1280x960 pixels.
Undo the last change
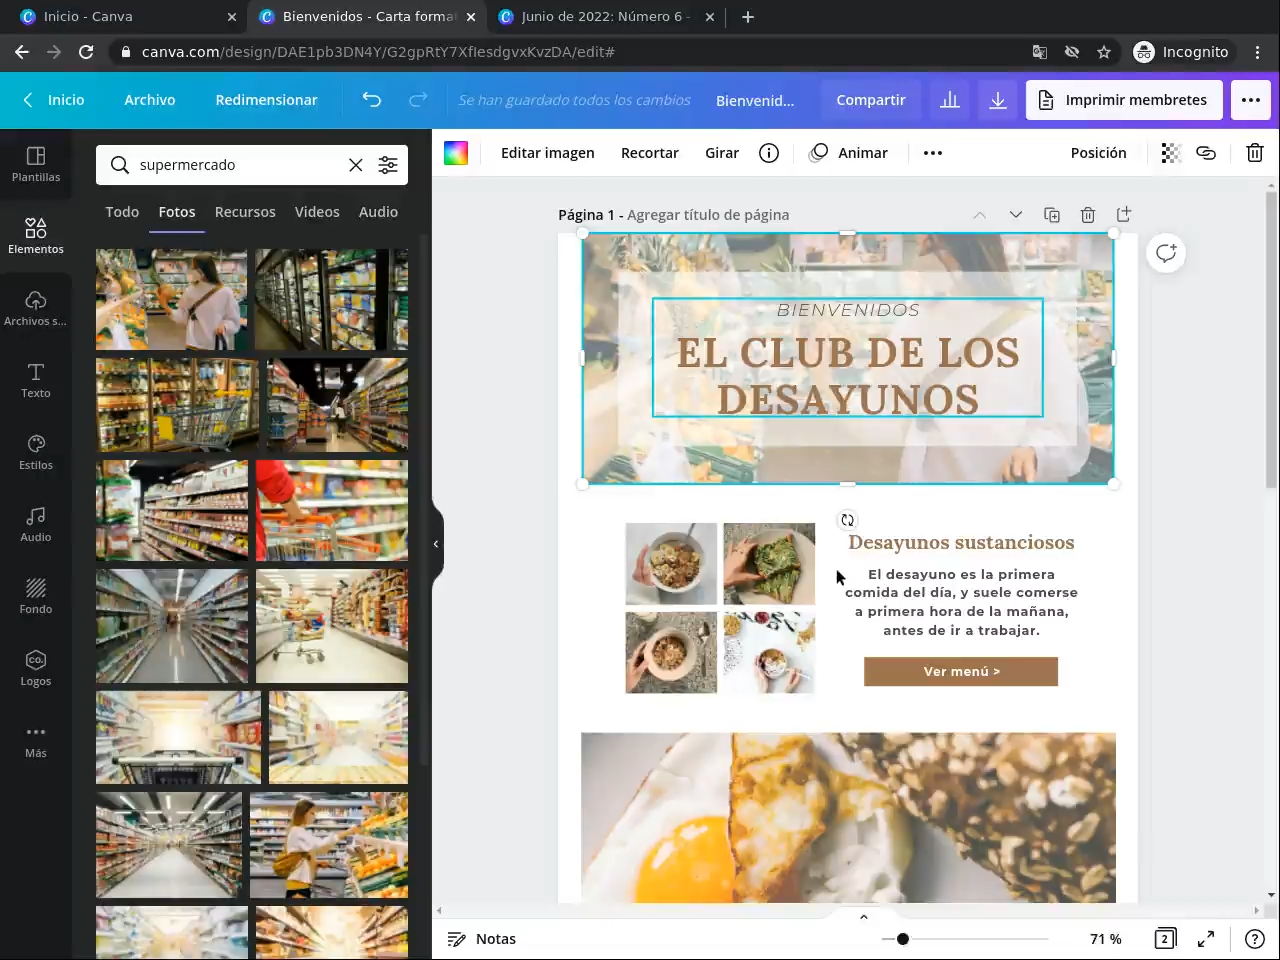coord(372,100)
